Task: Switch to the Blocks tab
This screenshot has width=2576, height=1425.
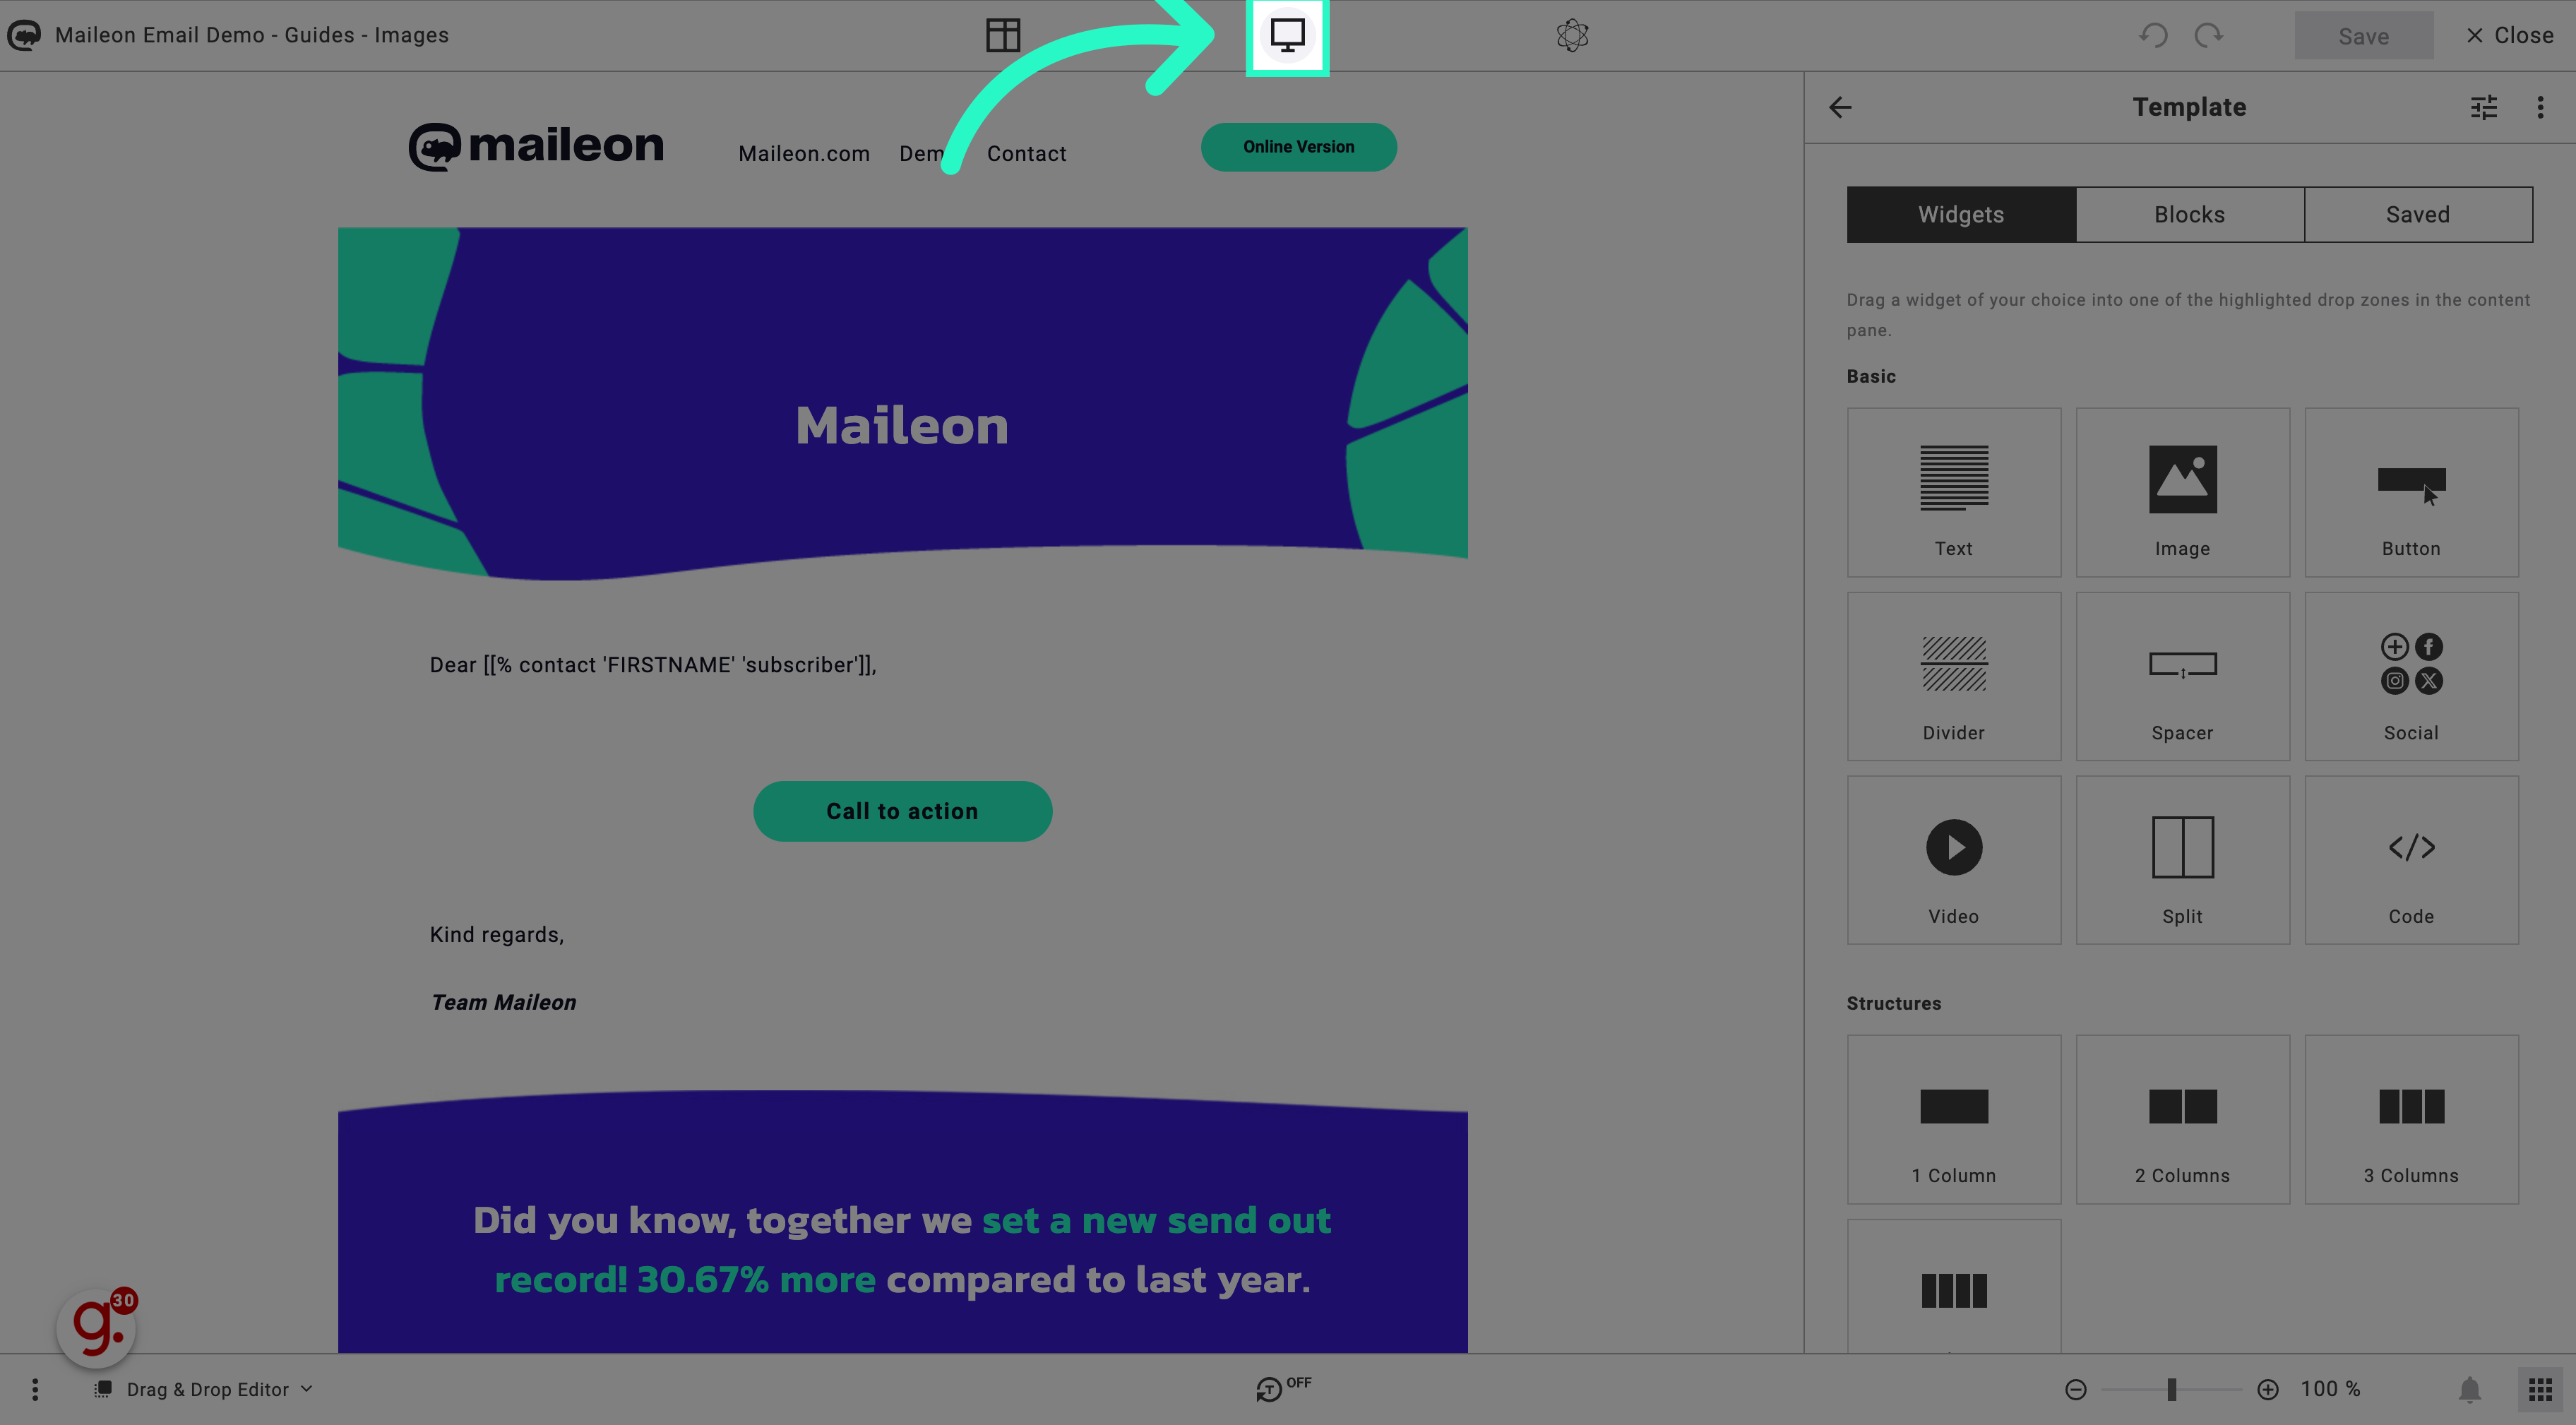Action: (2190, 214)
